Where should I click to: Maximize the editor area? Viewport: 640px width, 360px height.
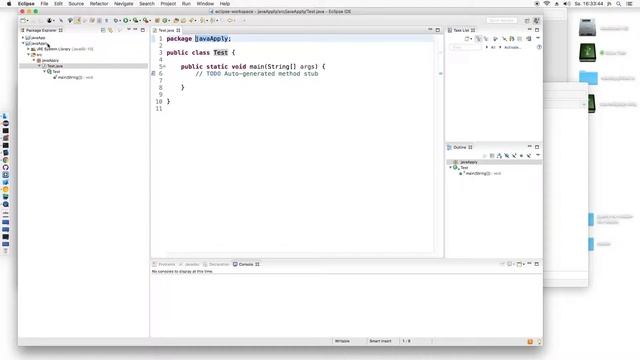click(438, 30)
